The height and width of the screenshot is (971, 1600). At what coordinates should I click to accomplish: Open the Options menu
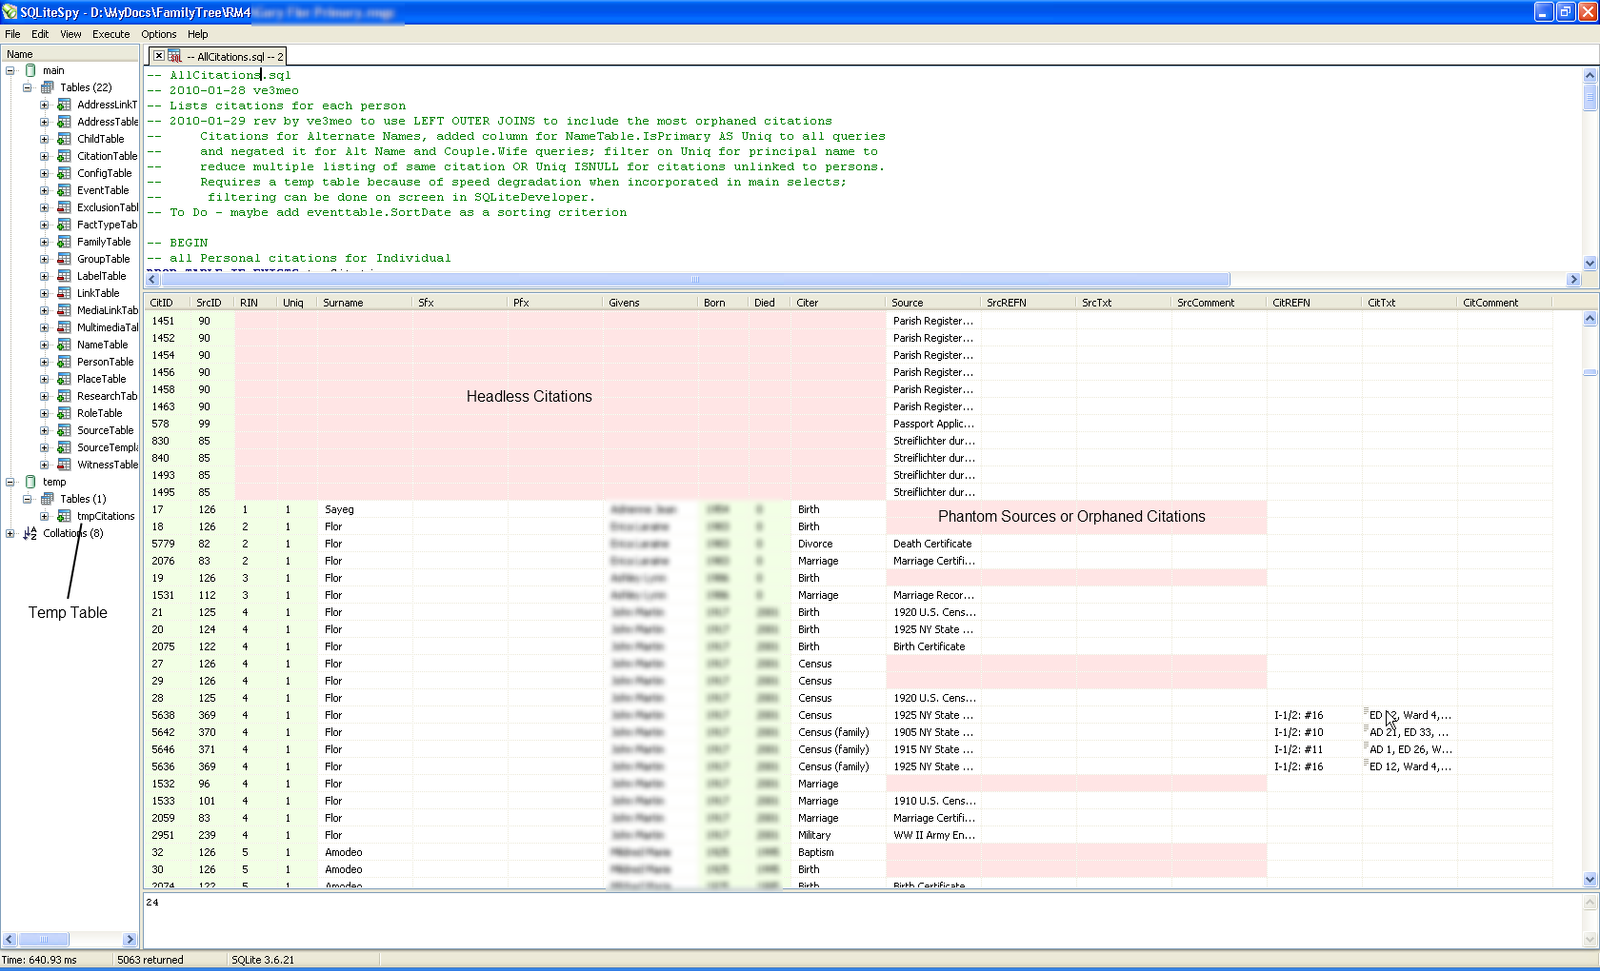coord(159,34)
